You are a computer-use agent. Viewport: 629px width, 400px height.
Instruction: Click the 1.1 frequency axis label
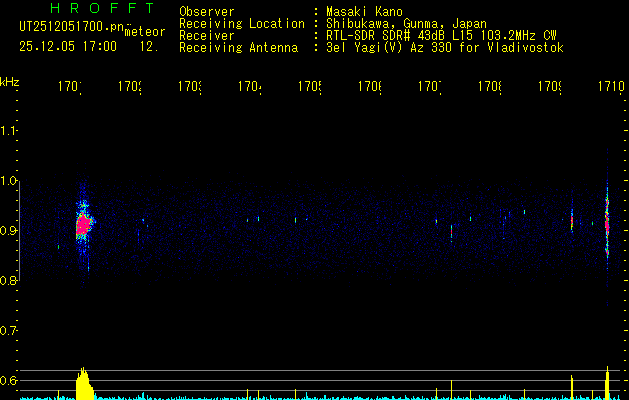(9, 131)
